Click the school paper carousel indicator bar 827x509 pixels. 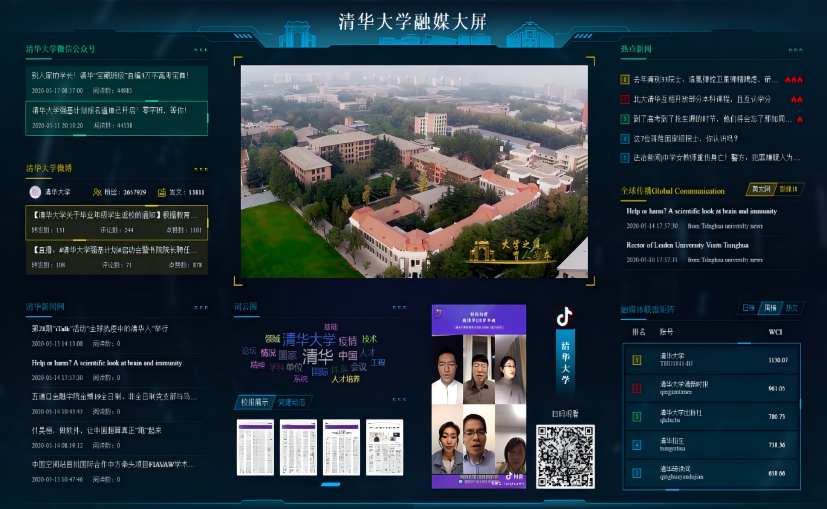click(x=331, y=484)
